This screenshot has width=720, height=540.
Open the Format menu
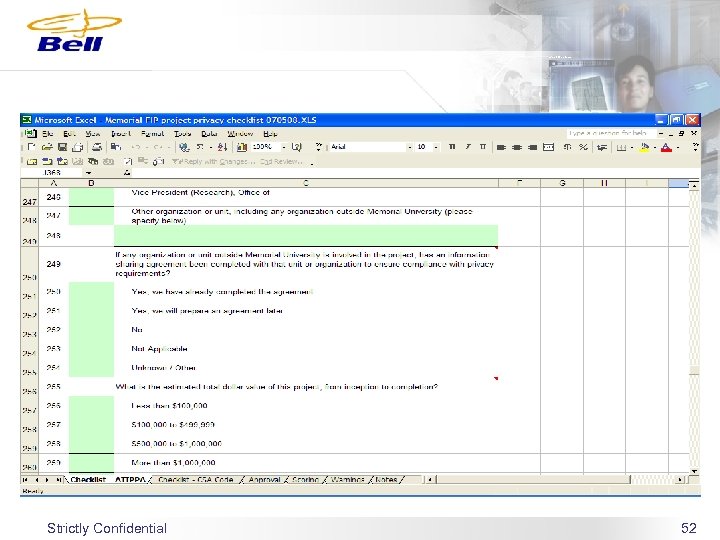(x=152, y=134)
